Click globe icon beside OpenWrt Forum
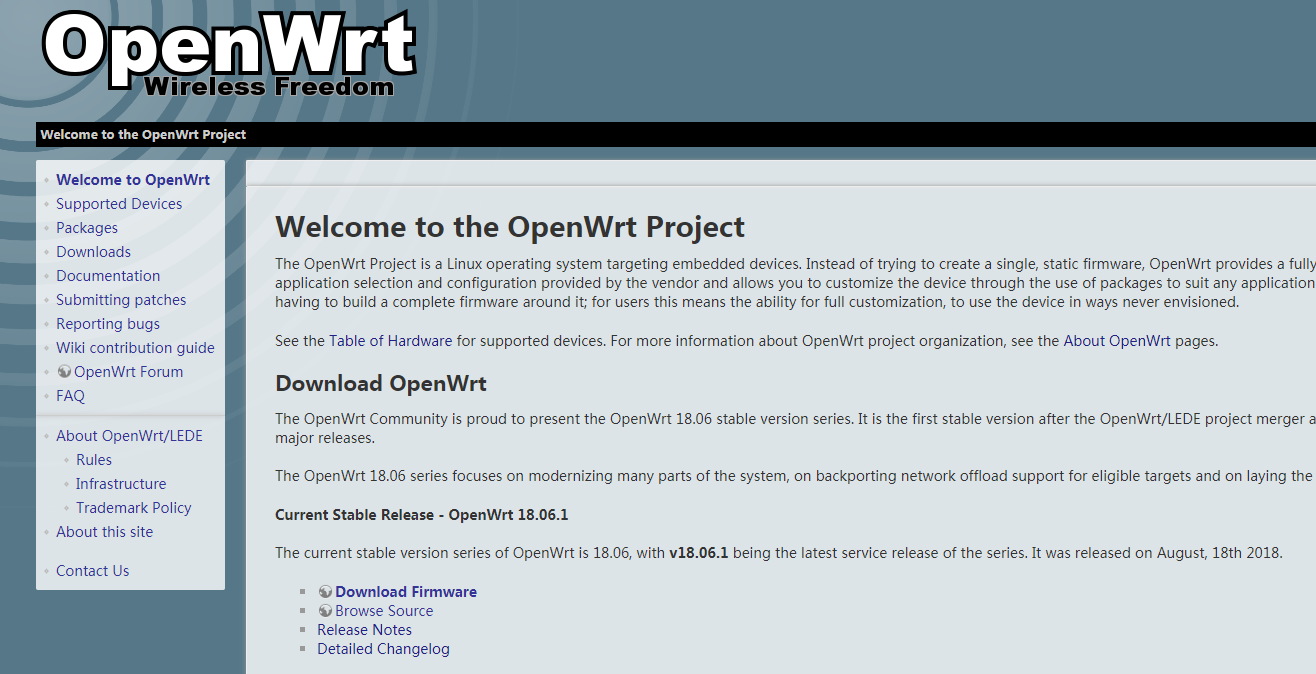 click(64, 372)
